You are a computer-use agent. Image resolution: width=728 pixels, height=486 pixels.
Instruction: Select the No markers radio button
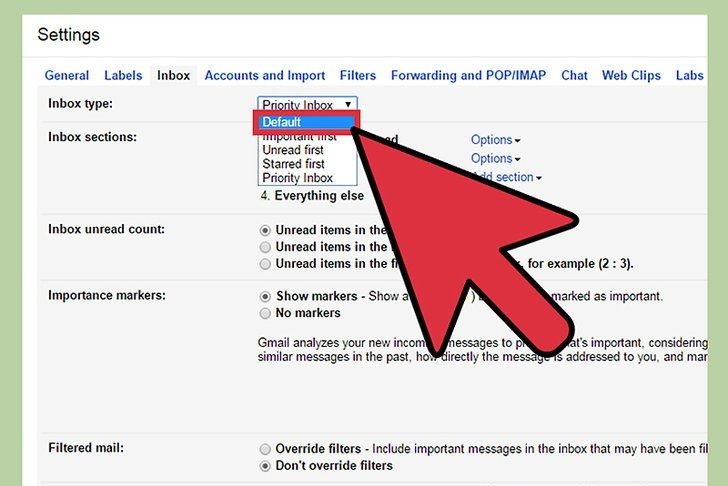point(265,313)
